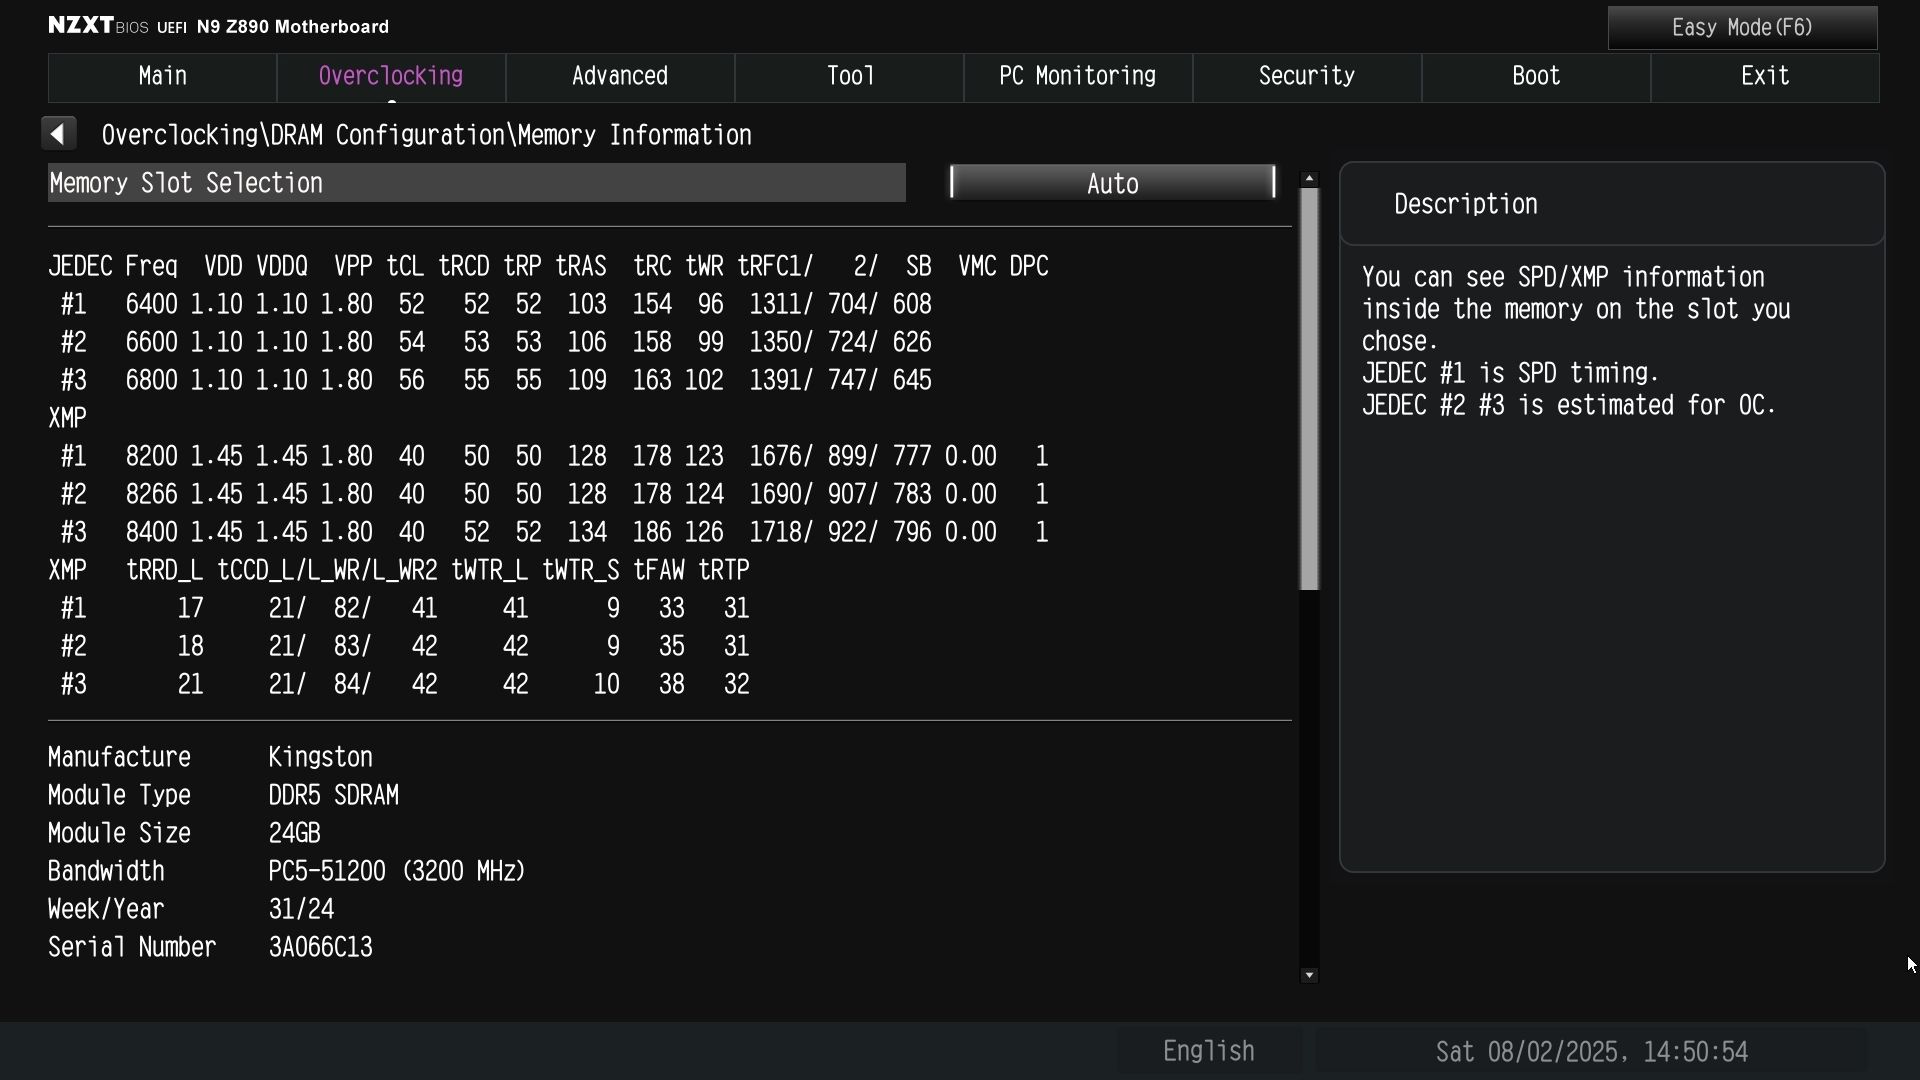Image resolution: width=1920 pixels, height=1080 pixels.
Task: Click the XMP tRRD_L sub-timings header
Action: tap(399, 570)
